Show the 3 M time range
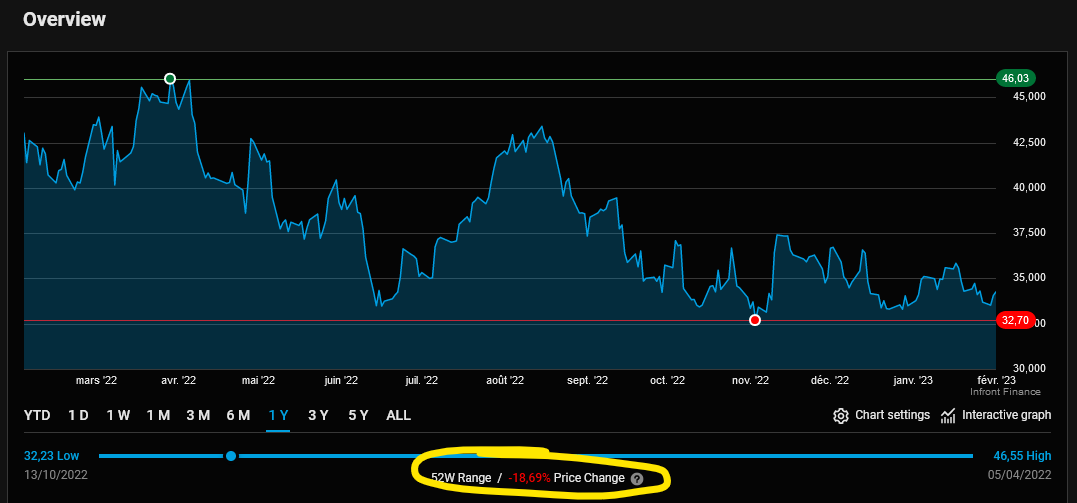 [198, 415]
